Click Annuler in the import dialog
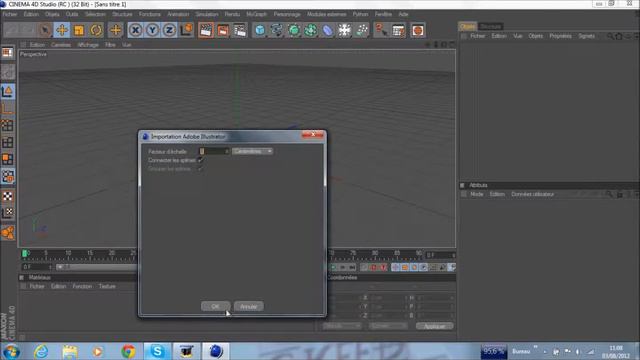Screen dimensions: 640x360 click(x=249, y=306)
